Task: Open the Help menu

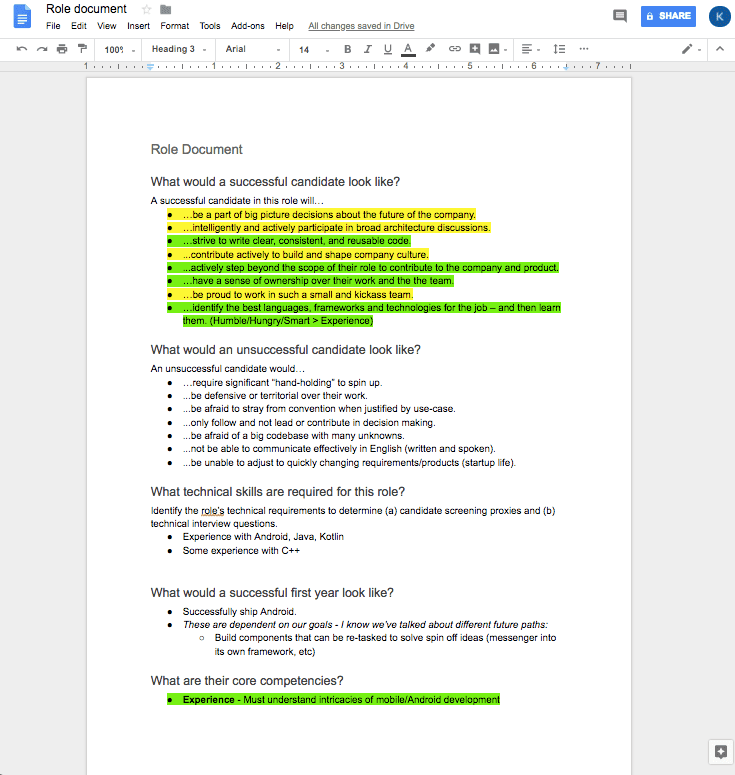Action: pos(284,26)
